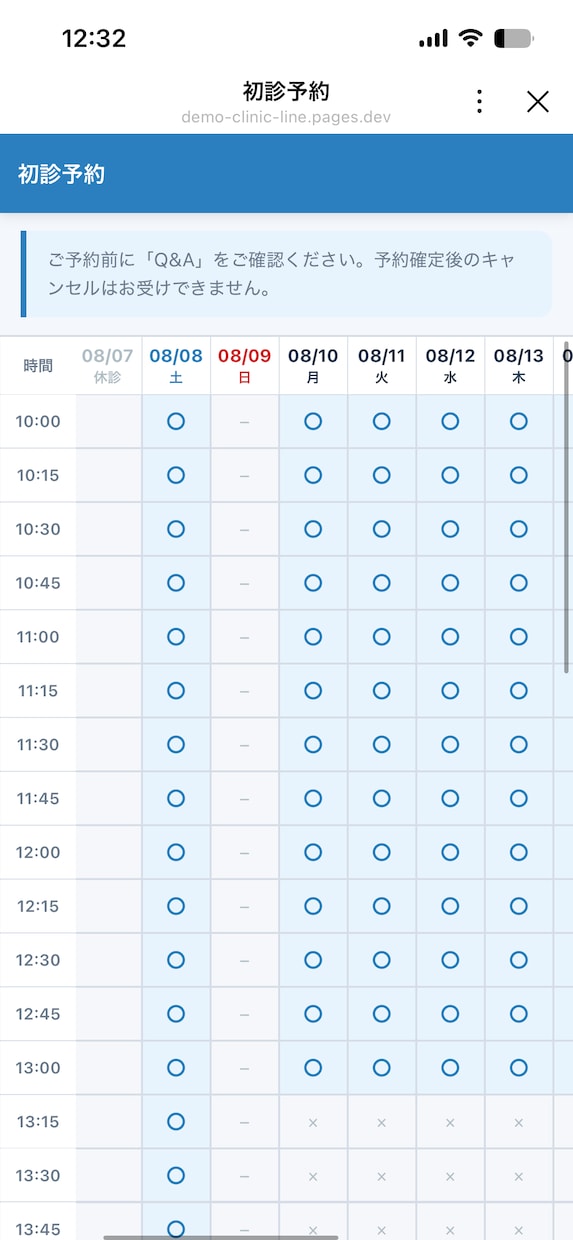Select the 12:00 circle on 08/10
The width and height of the screenshot is (573, 1240).
tap(313, 853)
